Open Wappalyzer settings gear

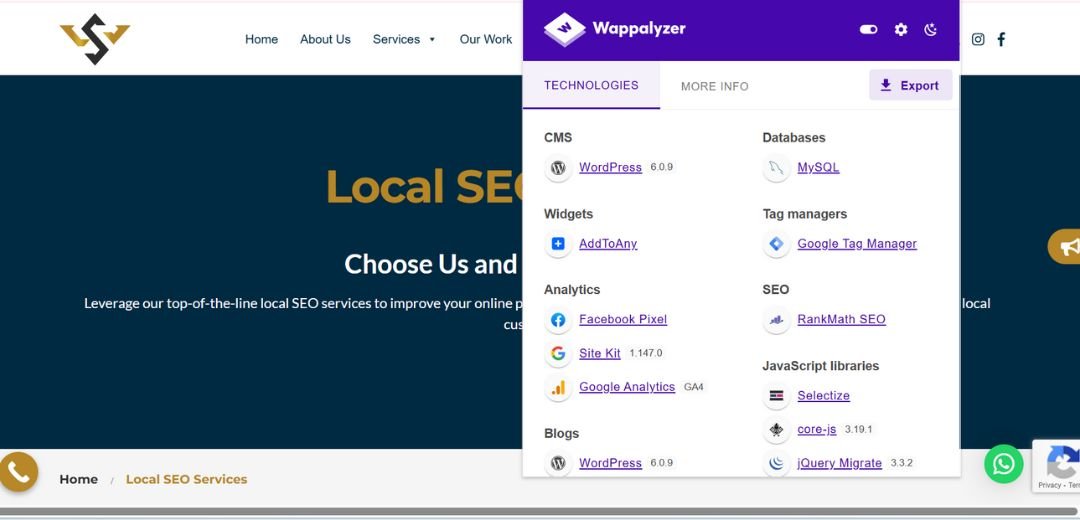coord(901,29)
